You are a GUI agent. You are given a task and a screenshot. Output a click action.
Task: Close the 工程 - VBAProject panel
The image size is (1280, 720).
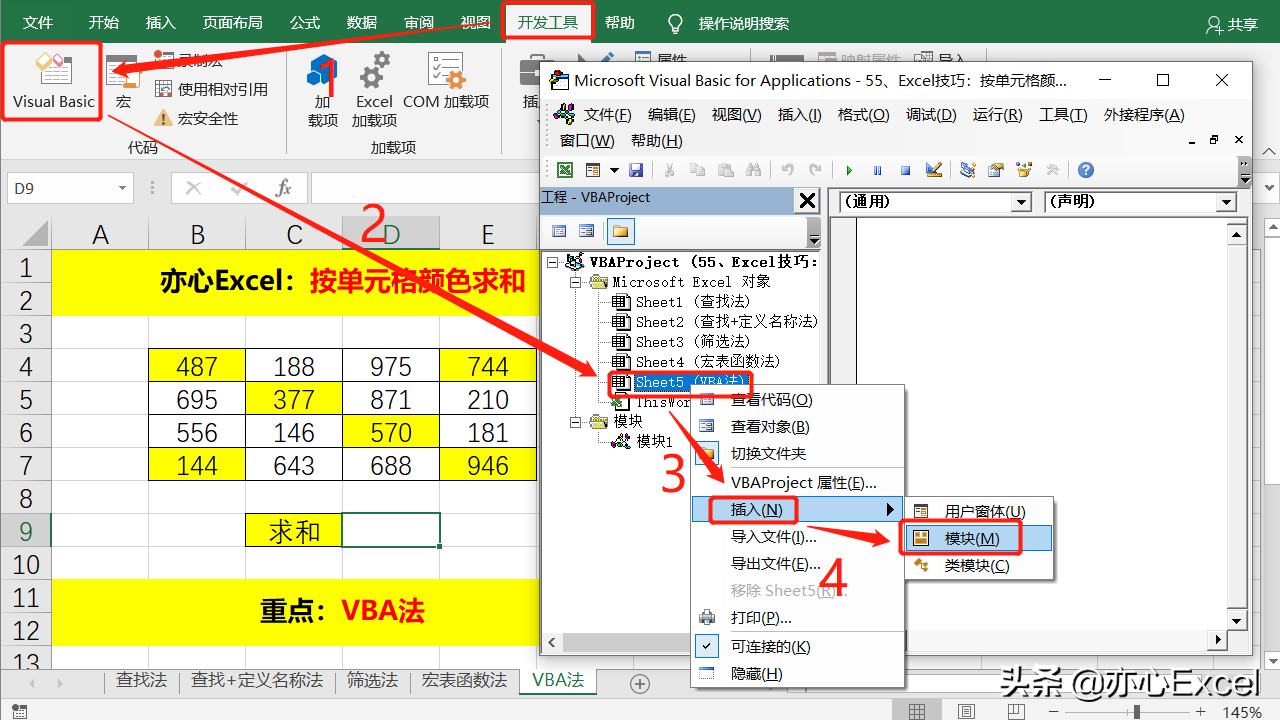(807, 200)
